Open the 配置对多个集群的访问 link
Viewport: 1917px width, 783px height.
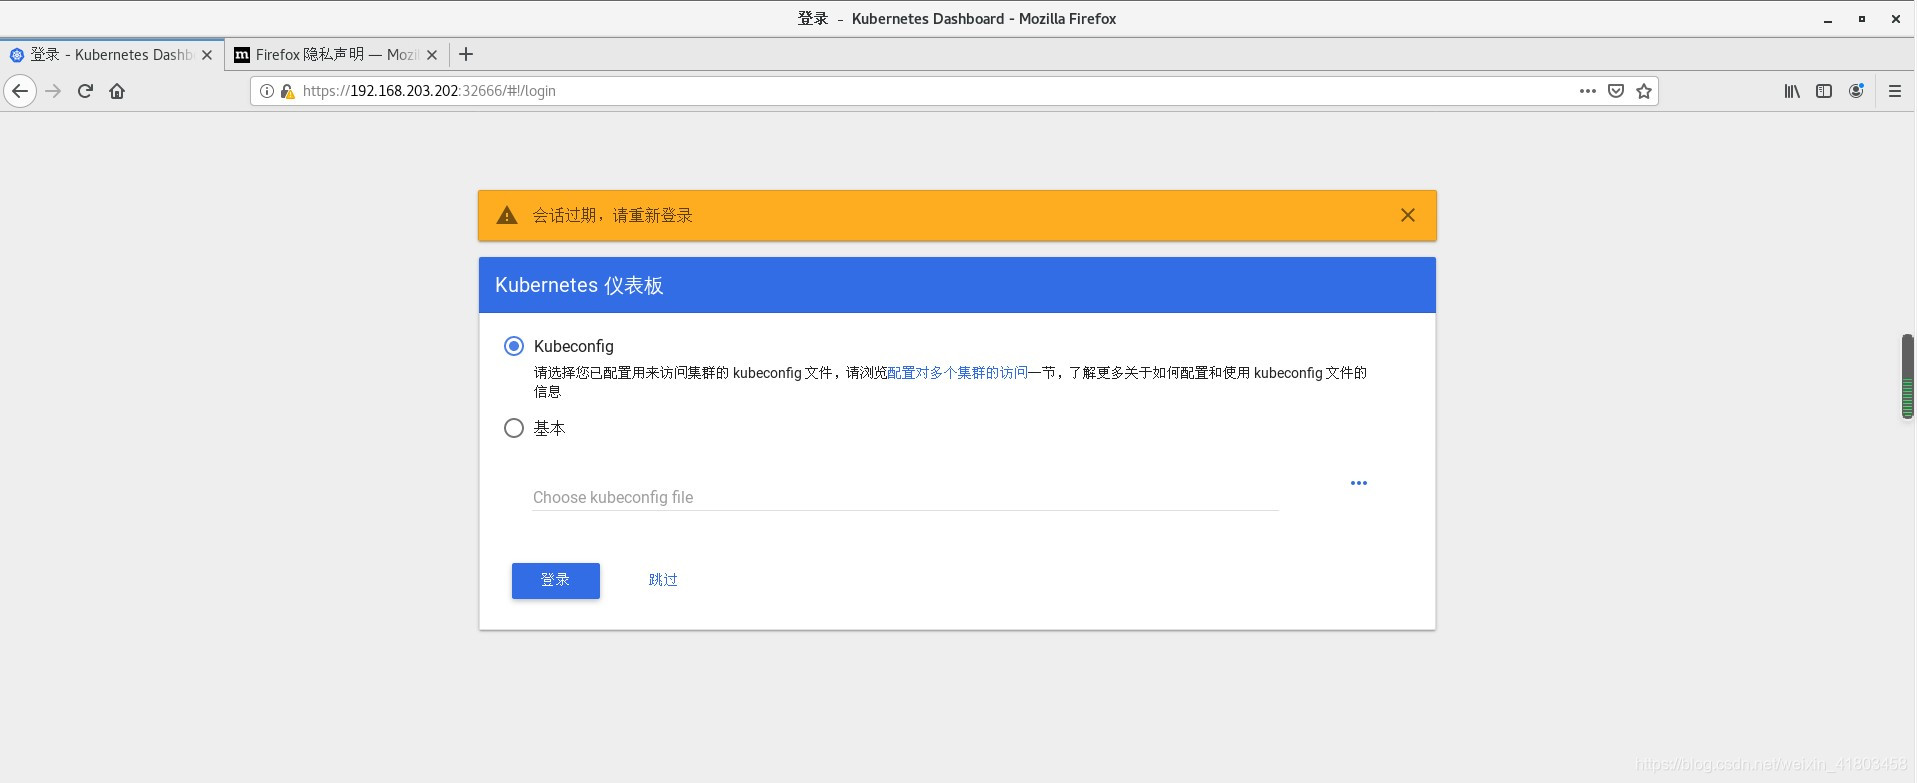(x=957, y=373)
